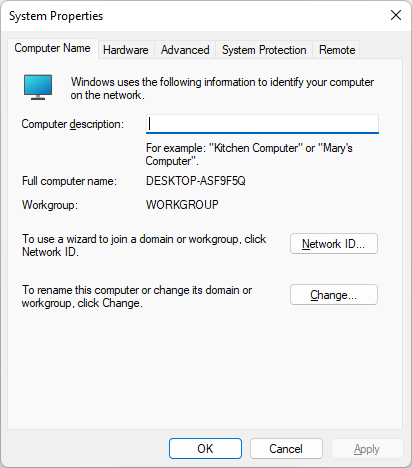Click the Computer Name tab
This screenshot has width=412, height=468.
tap(53, 48)
